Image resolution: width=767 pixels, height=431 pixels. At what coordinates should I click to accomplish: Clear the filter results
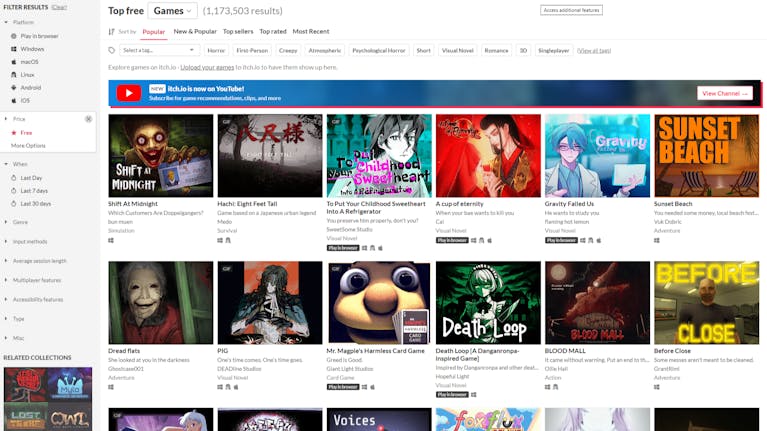(x=59, y=7)
